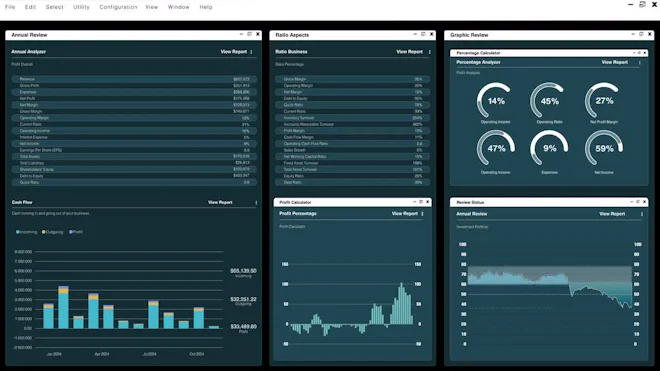Maximize the Profit Calculator sub-window

[421, 202]
